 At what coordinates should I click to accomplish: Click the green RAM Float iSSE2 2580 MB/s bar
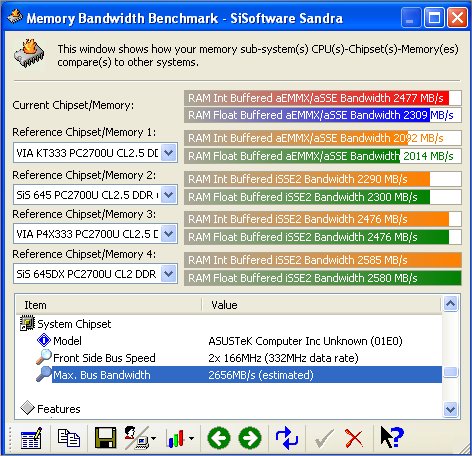pyautogui.click(x=322, y=278)
